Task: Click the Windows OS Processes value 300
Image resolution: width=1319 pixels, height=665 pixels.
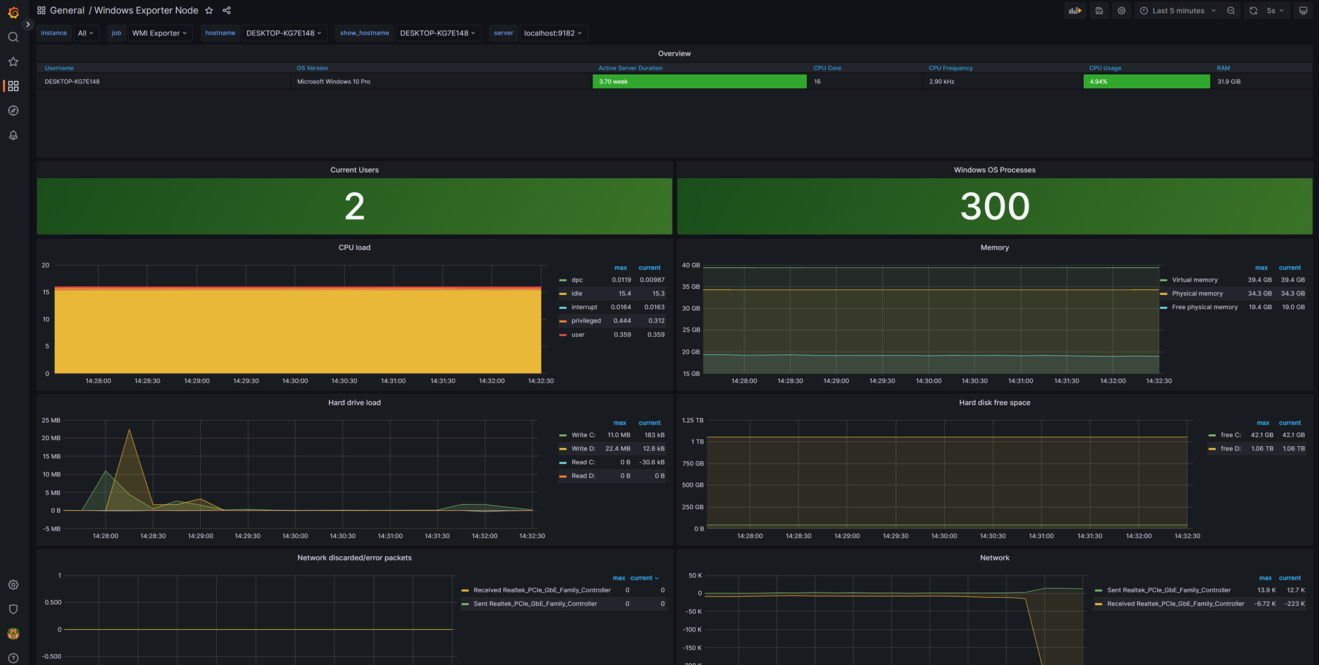Action: pyautogui.click(x=994, y=206)
